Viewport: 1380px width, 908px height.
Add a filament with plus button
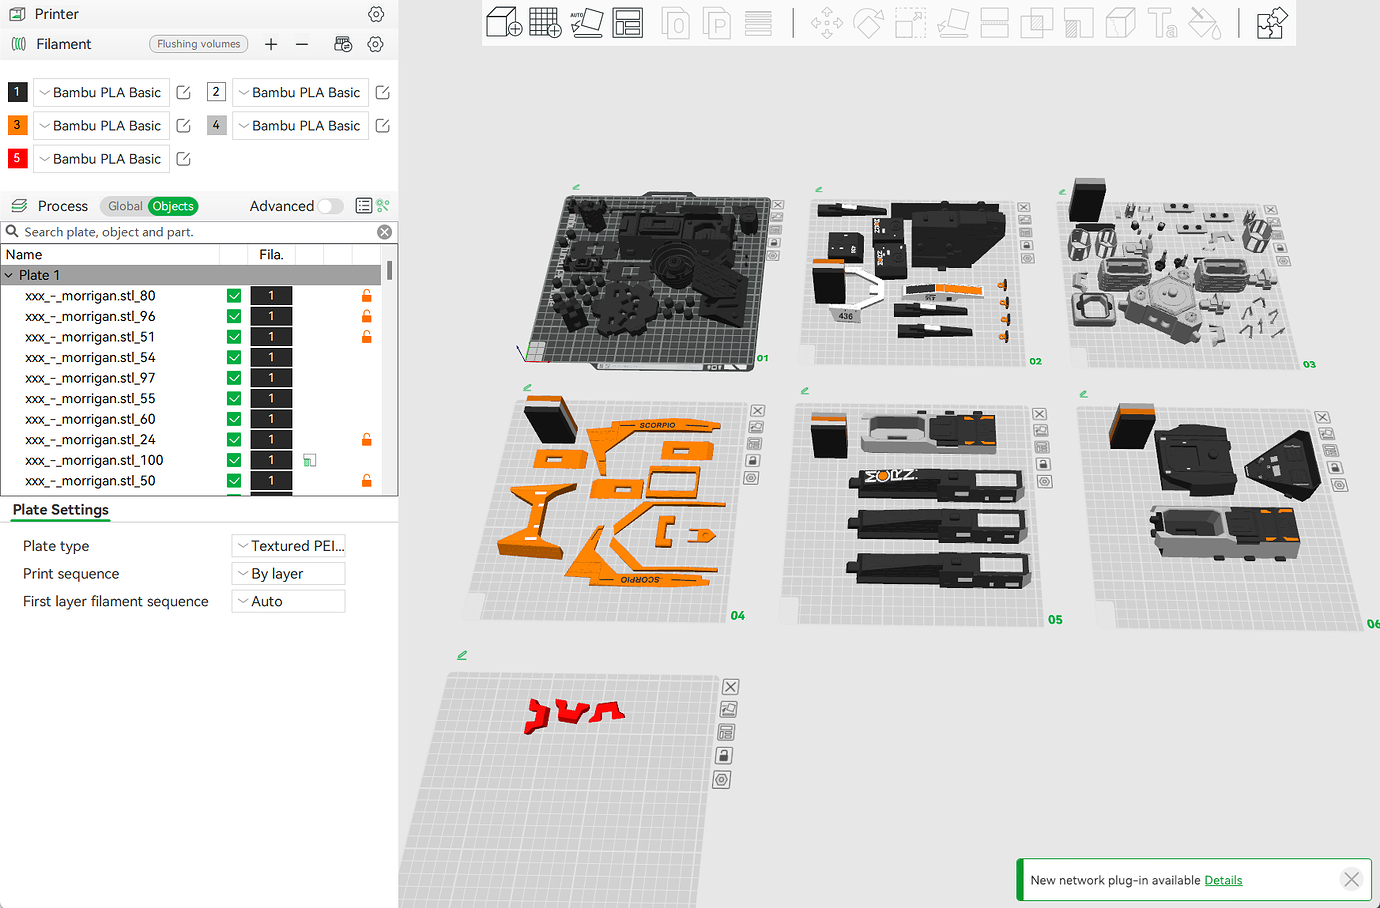coord(271,44)
